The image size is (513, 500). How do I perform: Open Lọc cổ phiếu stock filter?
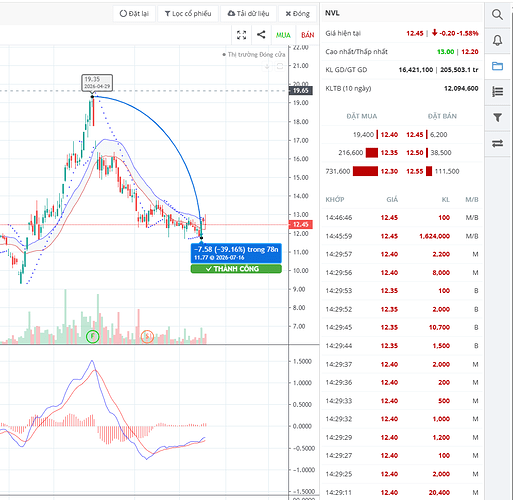(x=188, y=14)
